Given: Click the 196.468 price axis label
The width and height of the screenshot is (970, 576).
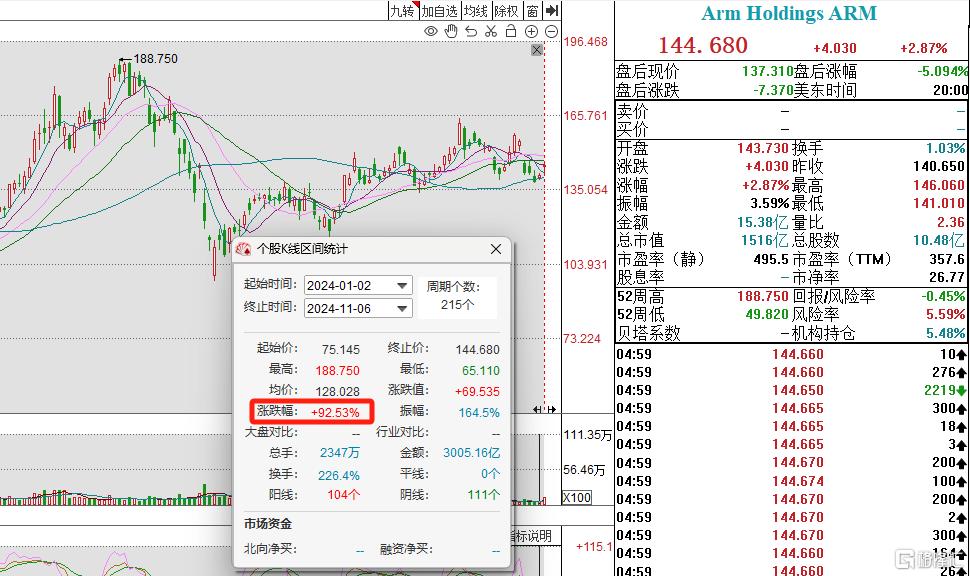Looking at the screenshot, I should pyautogui.click(x=585, y=42).
